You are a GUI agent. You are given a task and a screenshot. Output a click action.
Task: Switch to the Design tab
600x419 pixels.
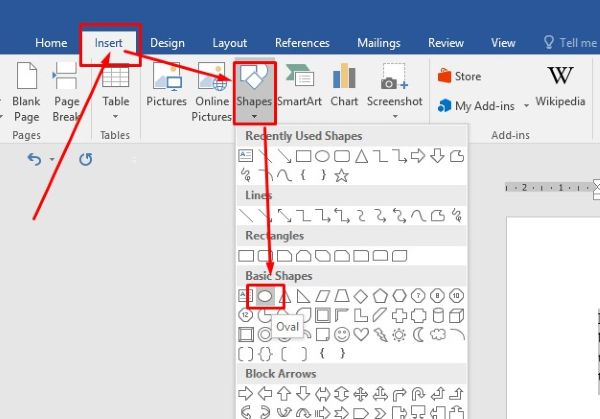coord(167,43)
